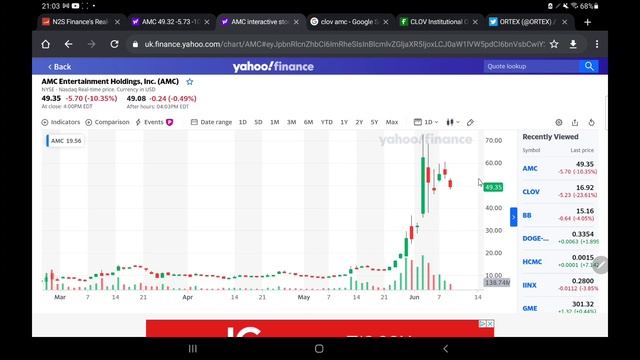Select the 2Y range
This screenshot has height=360, width=640.
coord(359,122)
